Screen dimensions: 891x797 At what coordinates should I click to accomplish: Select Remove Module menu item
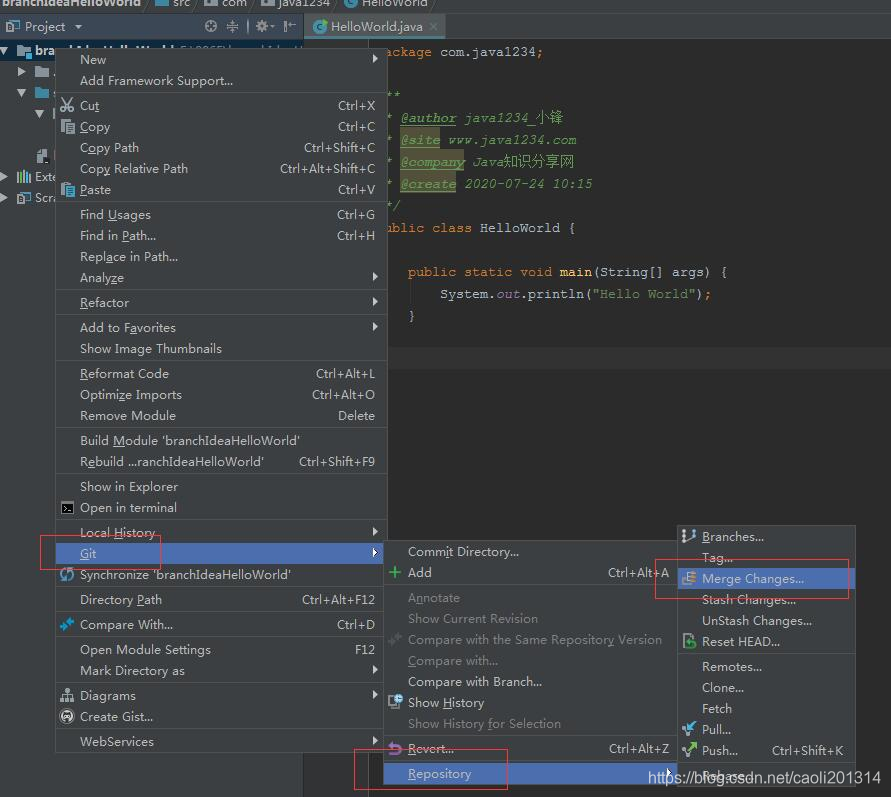(219, 416)
